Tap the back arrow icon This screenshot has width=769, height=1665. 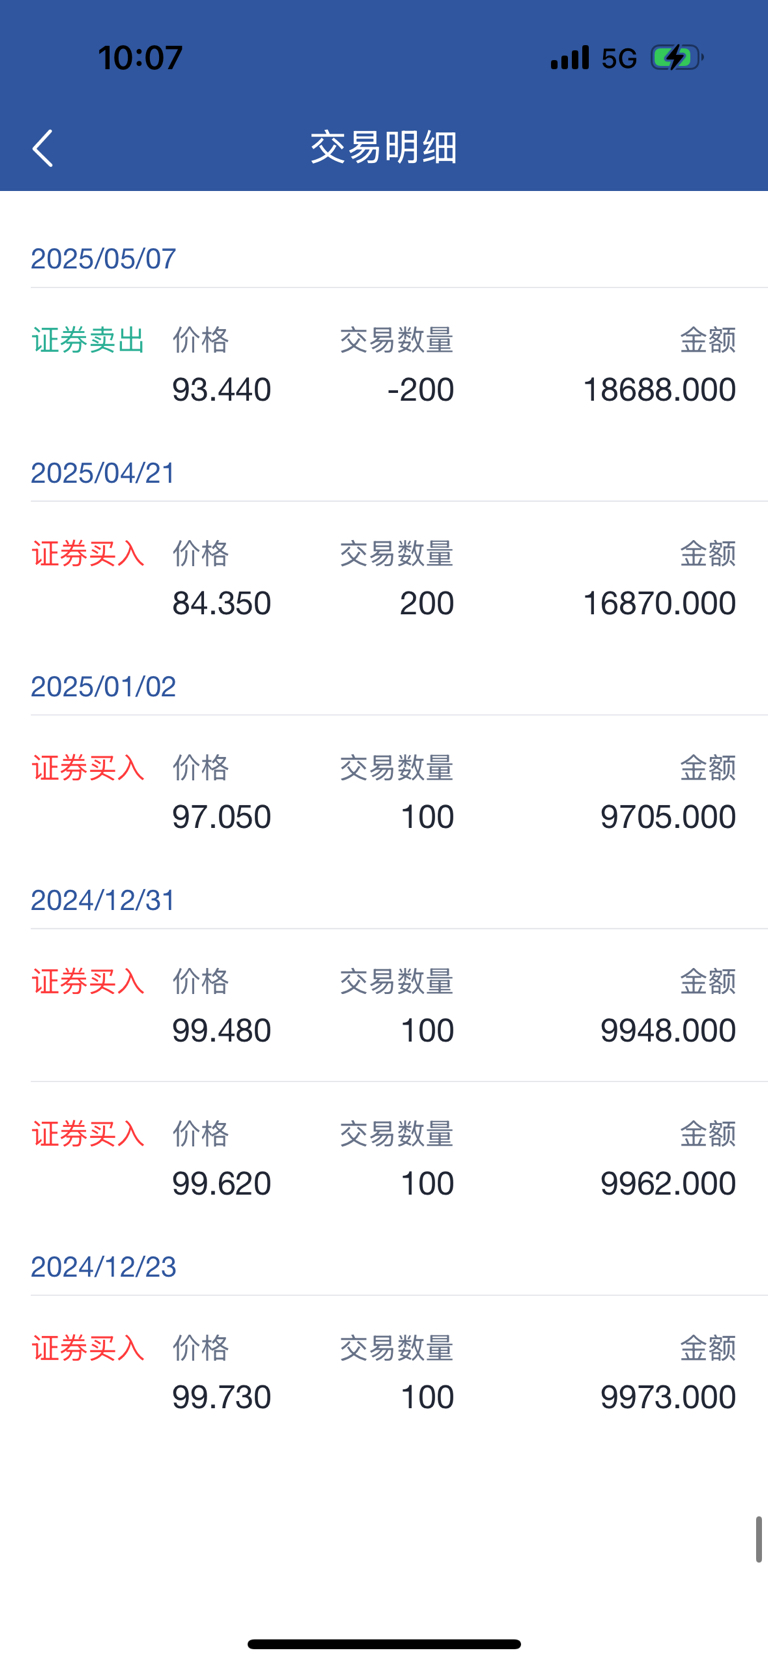(x=43, y=148)
